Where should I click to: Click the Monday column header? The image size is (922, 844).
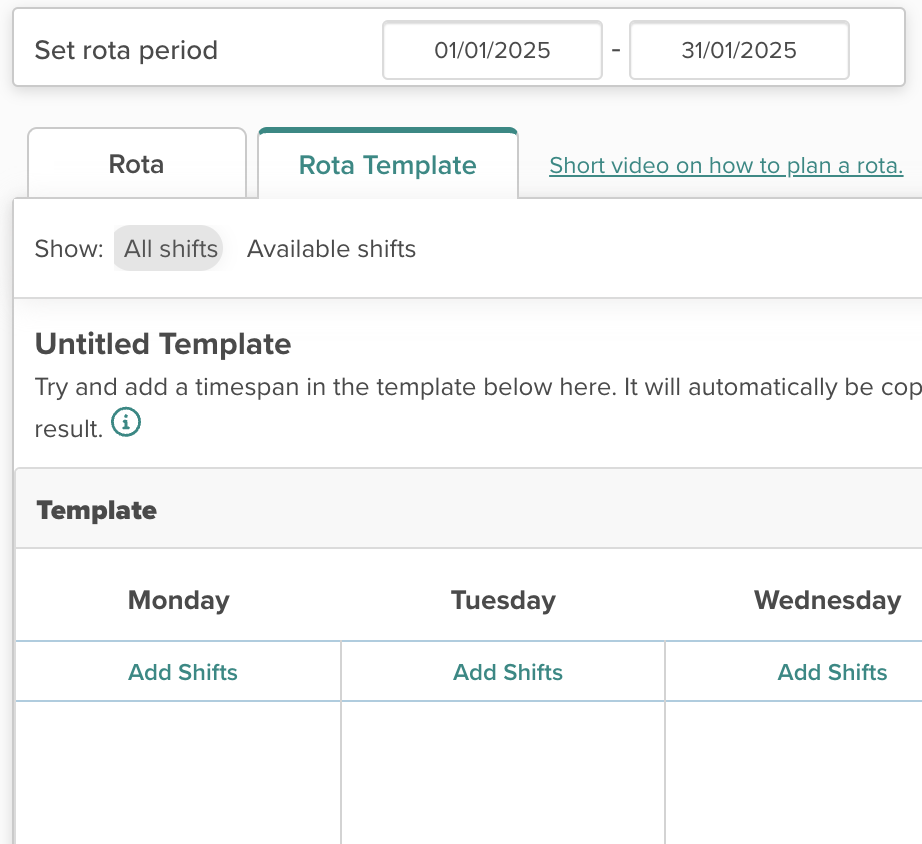[x=179, y=600]
